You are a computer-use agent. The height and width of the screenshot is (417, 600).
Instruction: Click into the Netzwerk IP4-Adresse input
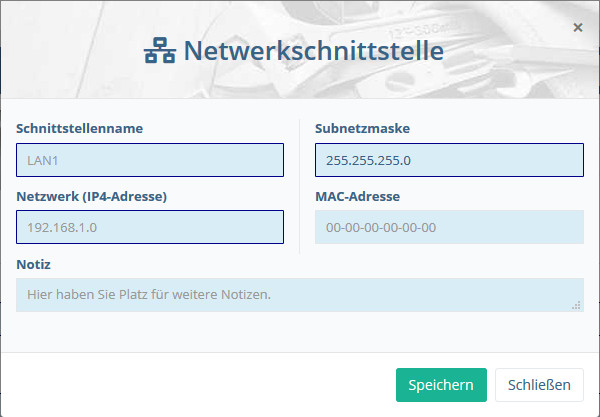click(150, 227)
